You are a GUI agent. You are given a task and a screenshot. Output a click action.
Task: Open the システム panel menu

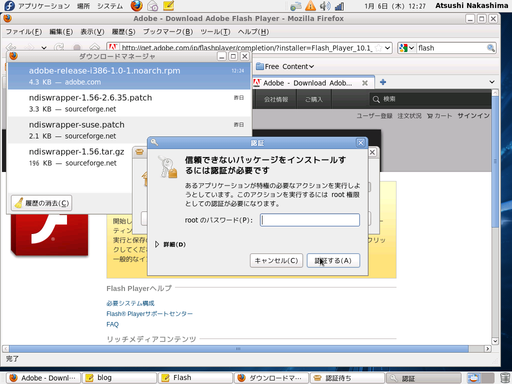[110, 6]
